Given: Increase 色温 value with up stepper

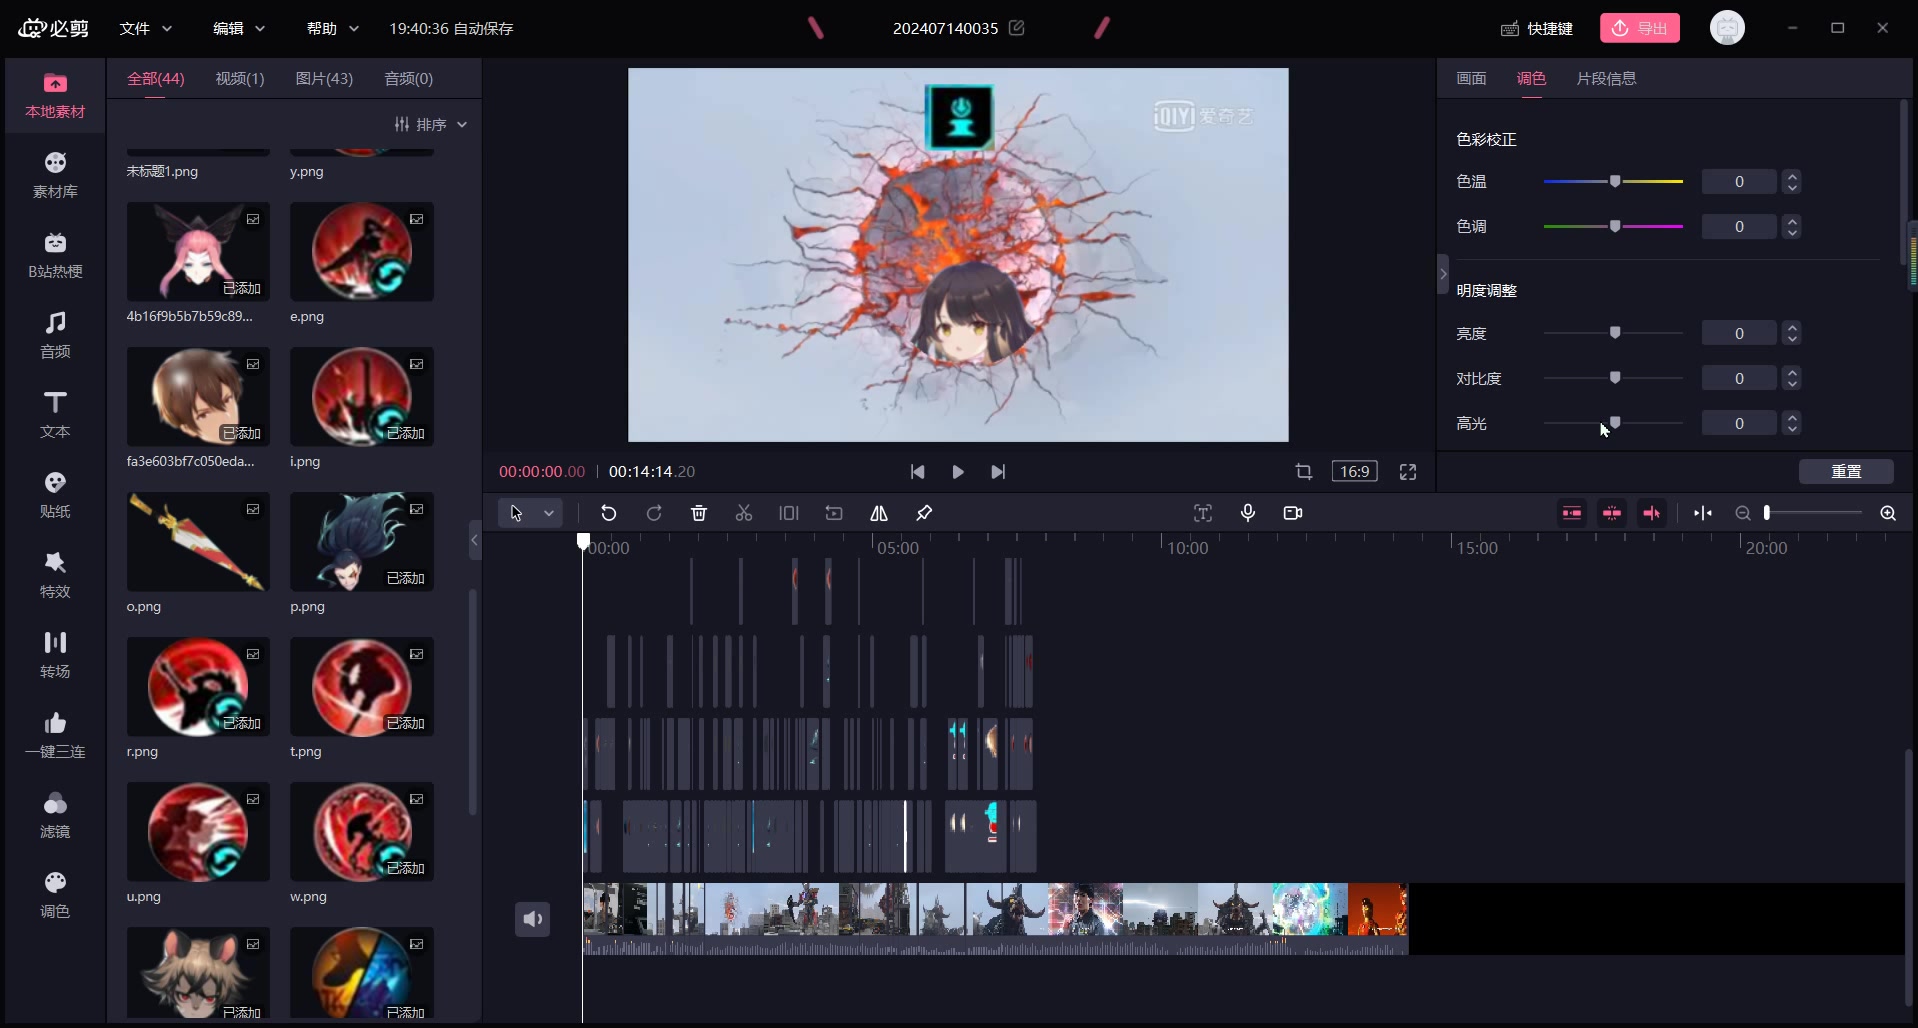Looking at the screenshot, I should pos(1792,176).
